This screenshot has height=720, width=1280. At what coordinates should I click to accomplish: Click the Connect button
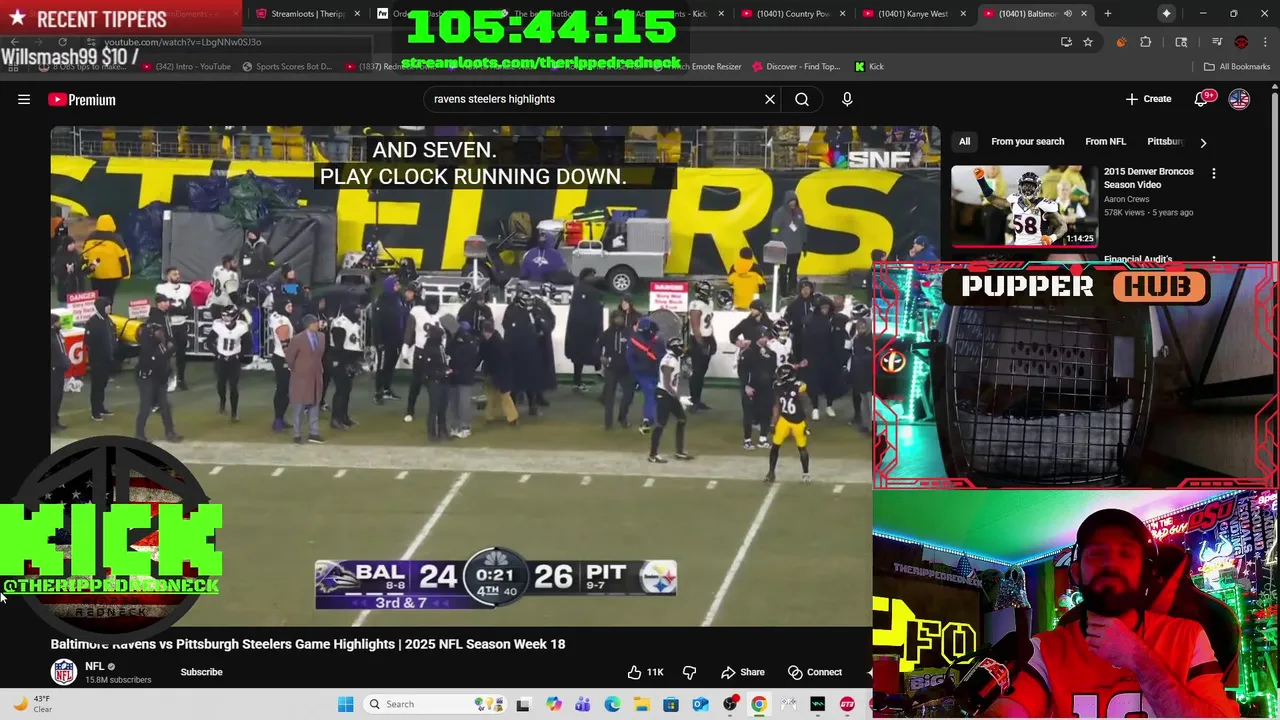click(815, 672)
